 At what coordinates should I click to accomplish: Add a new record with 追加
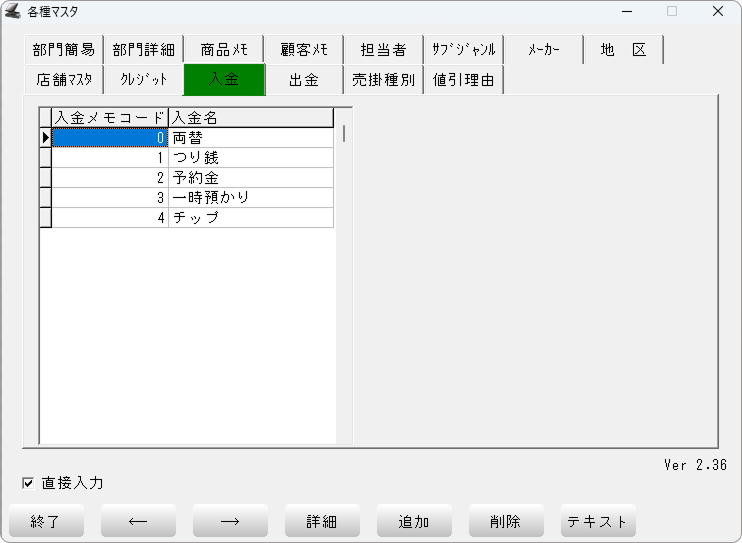(414, 521)
